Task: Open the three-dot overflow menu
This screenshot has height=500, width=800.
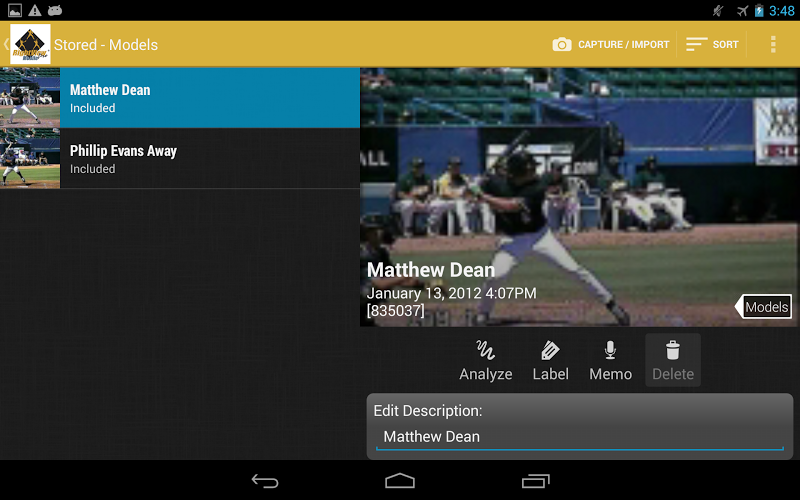Action: pyautogui.click(x=773, y=44)
